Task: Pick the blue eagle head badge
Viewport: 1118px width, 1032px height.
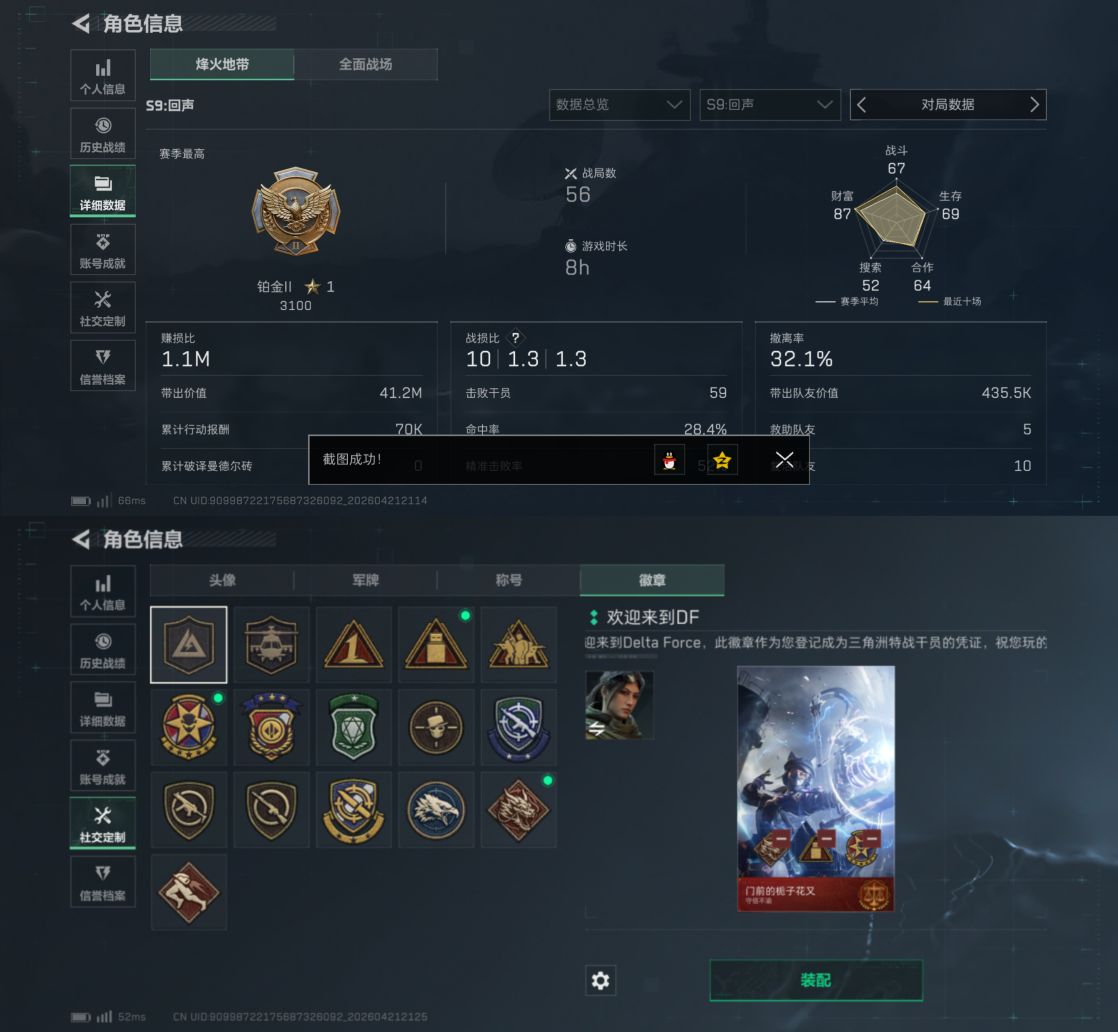Action: (x=436, y=809)
